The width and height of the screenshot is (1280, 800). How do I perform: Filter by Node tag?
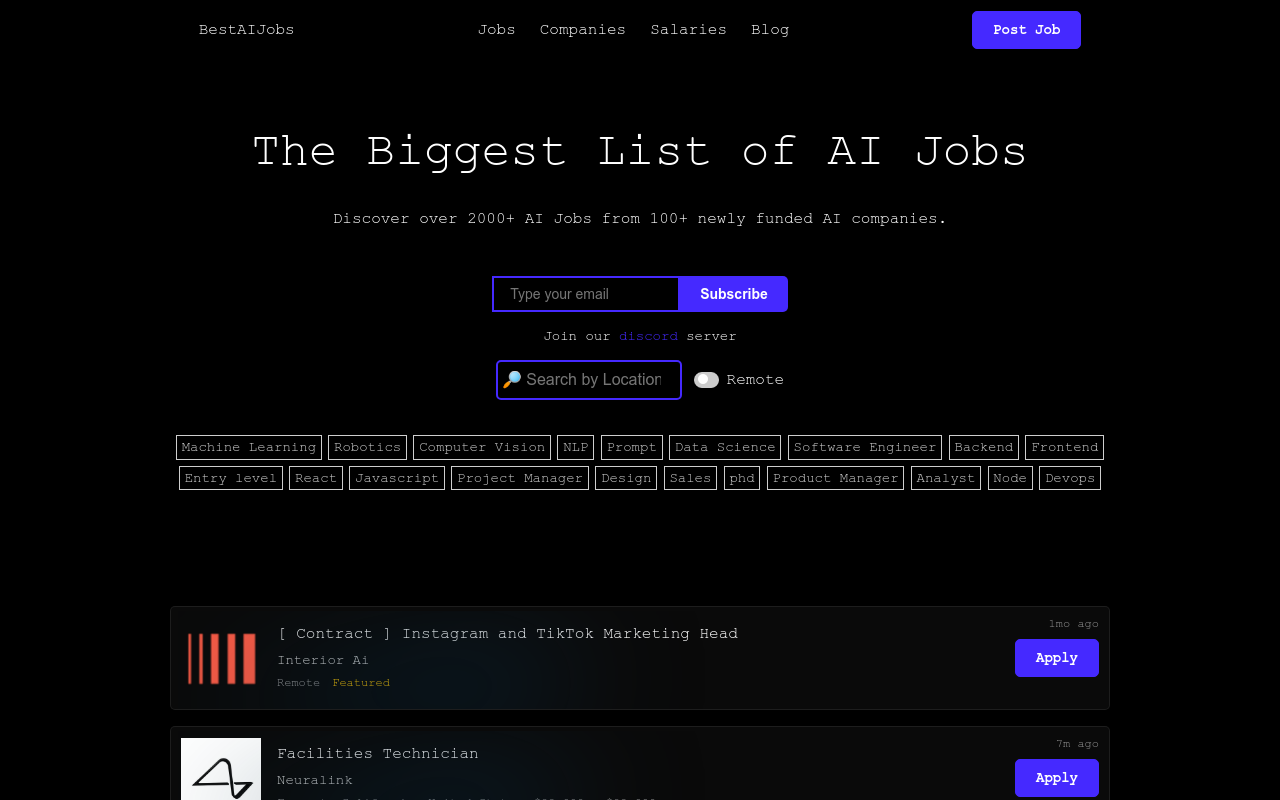(x=1010, y=478)
